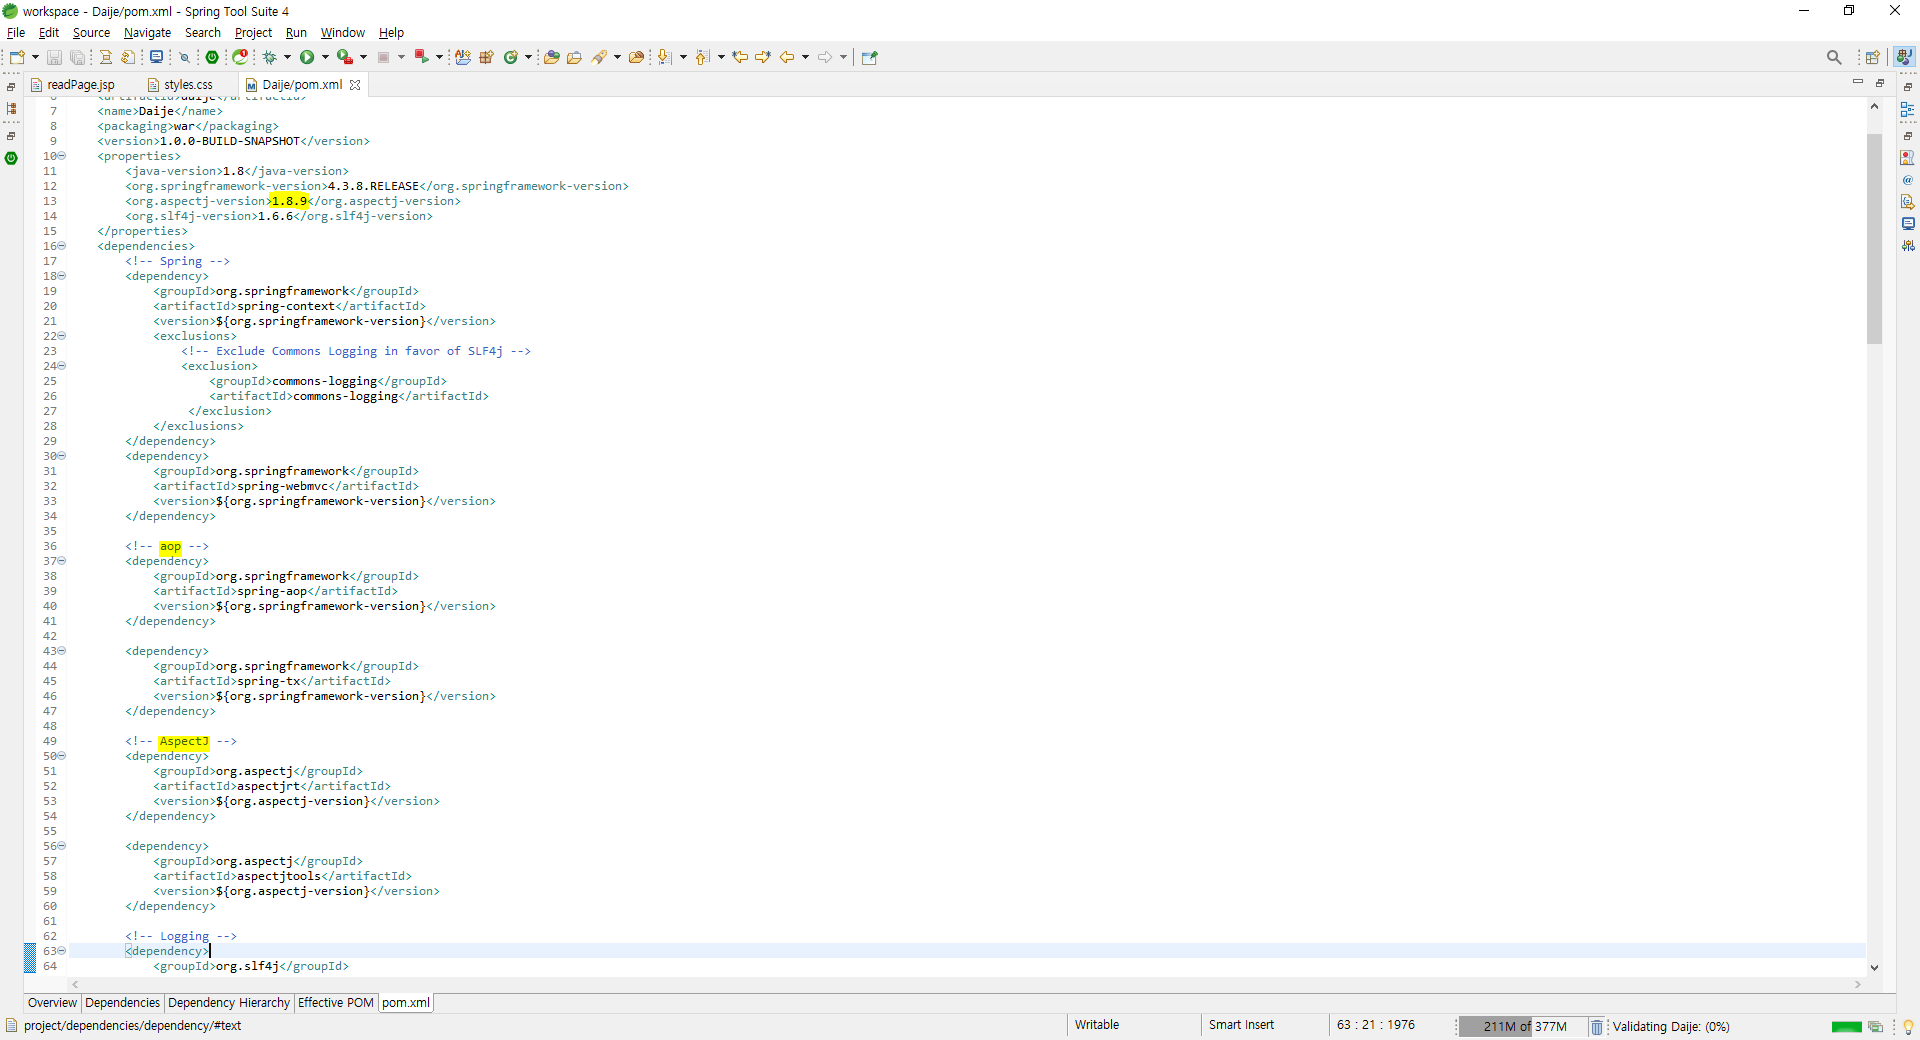The image size is (1920, 1040).
Task: Run the project with green play button
Action: 307,57
